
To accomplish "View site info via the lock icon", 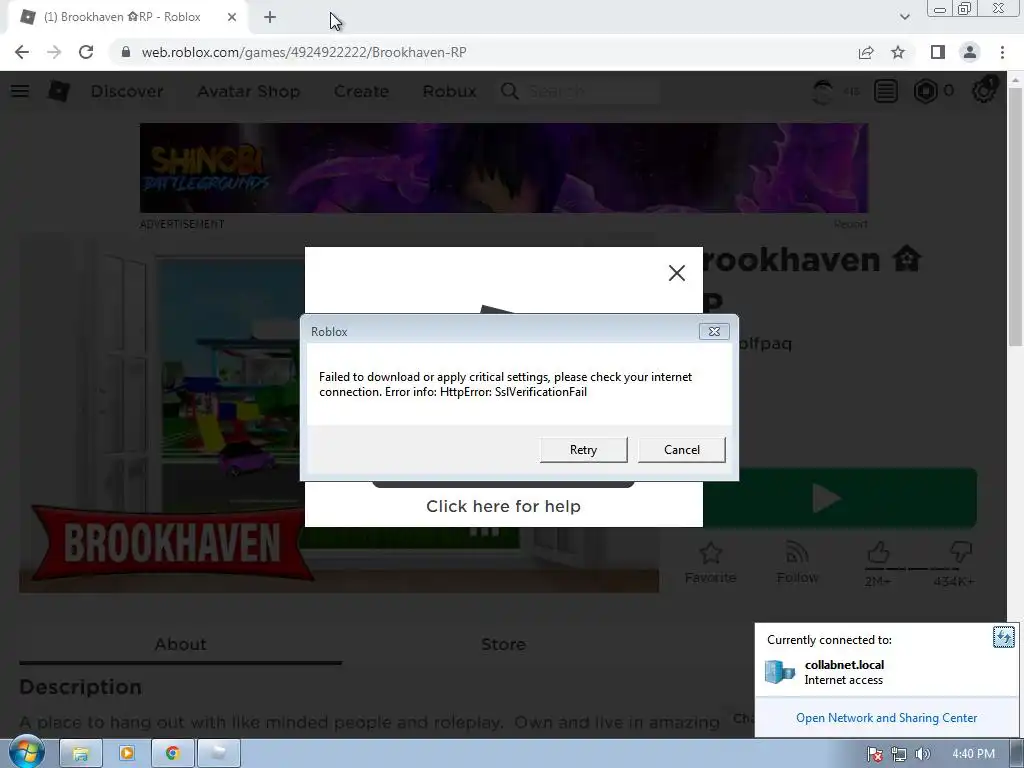I will [126, 52].
